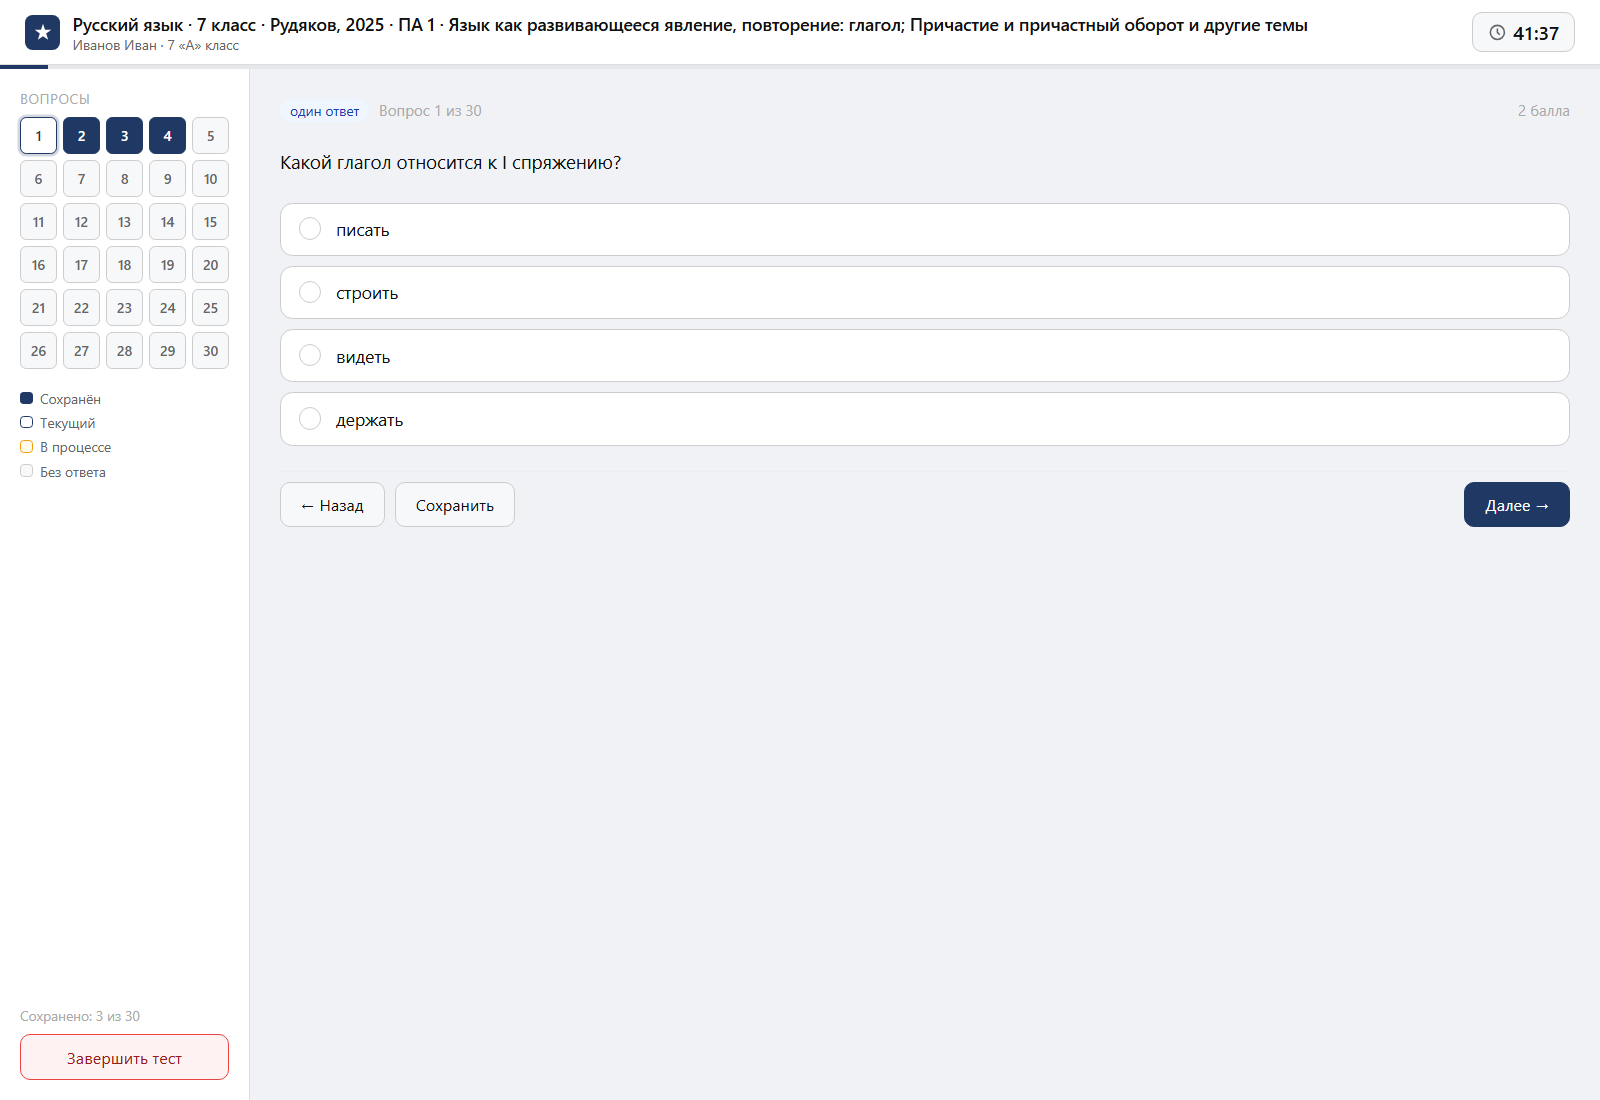The width and height of the screenshot is (1600, 1100).
Task: Click the «один ответ» tag badge
Action: pyautogui.click(x=324, y=111)
